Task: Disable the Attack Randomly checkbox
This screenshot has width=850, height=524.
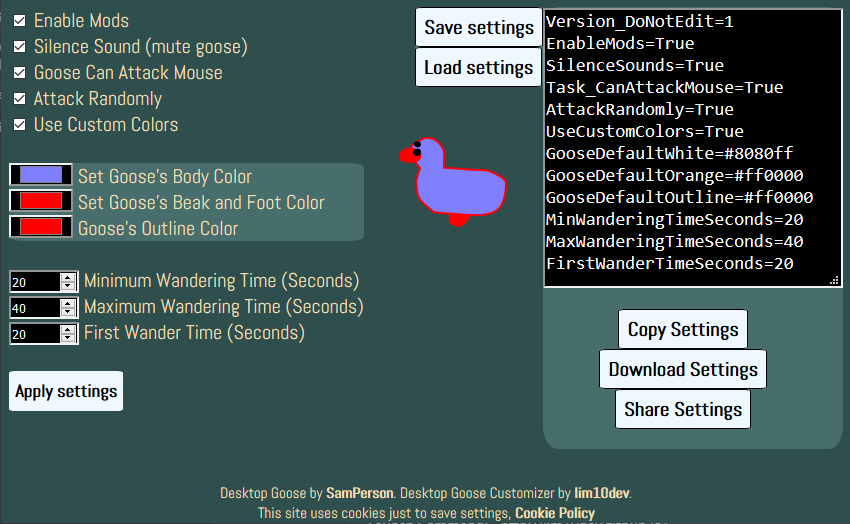Action: click(x=20, y=99)
